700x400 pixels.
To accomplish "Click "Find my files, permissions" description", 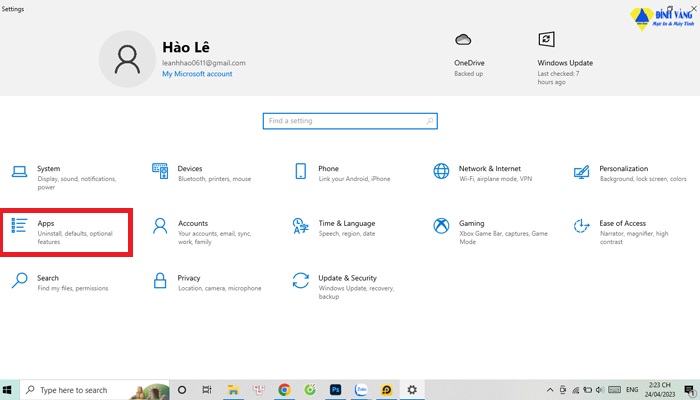I will [x=73, y=288].
